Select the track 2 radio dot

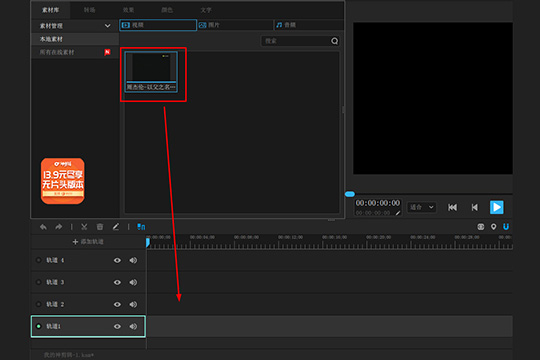click(39, 305)
